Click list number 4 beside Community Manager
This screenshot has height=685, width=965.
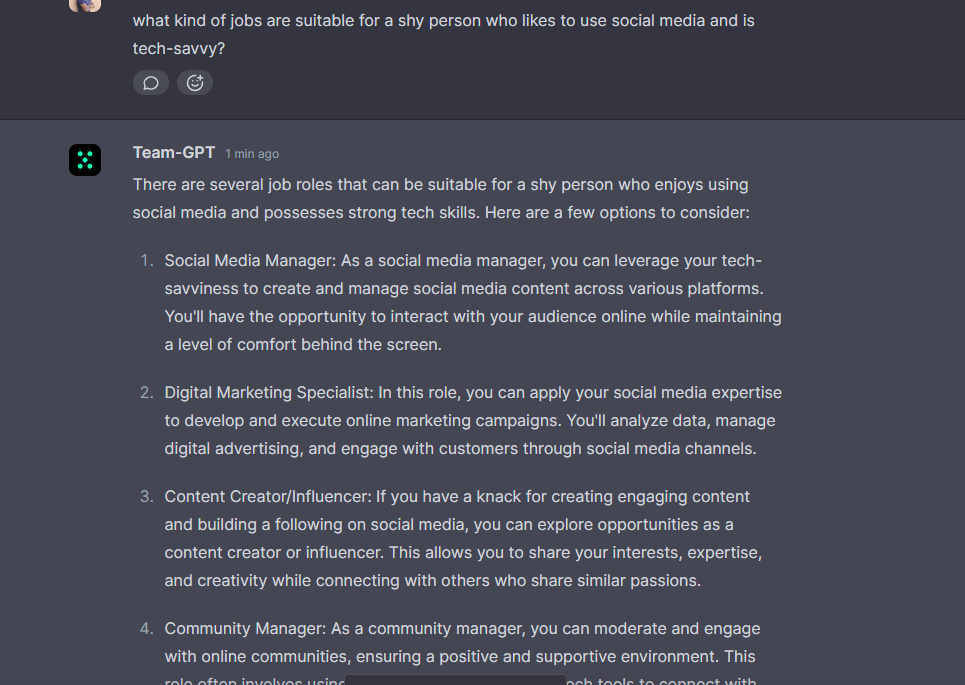[x=146, y=628]
